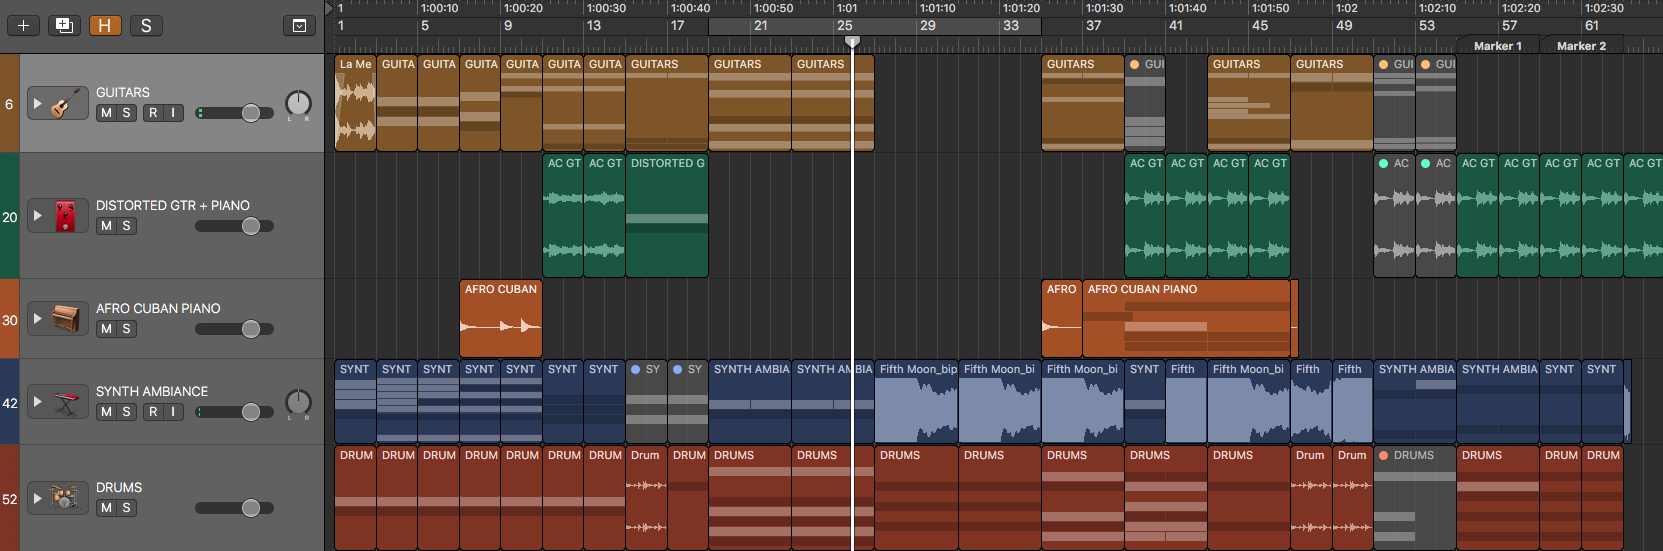The image size is (1663, 551).
Task: Solo the DRUMS track
Action: (126, 508)
